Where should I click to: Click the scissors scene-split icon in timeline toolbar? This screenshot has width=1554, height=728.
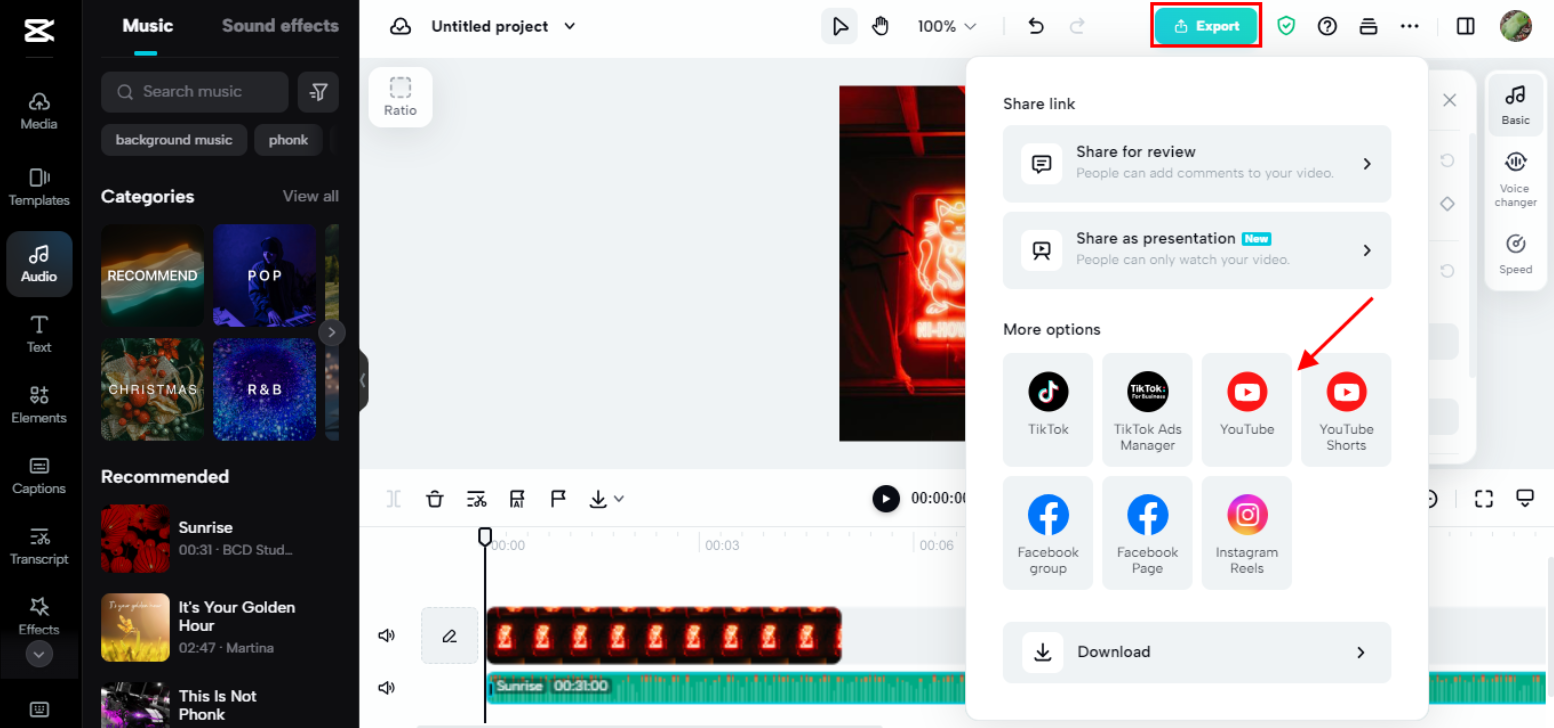coord(476,498)
